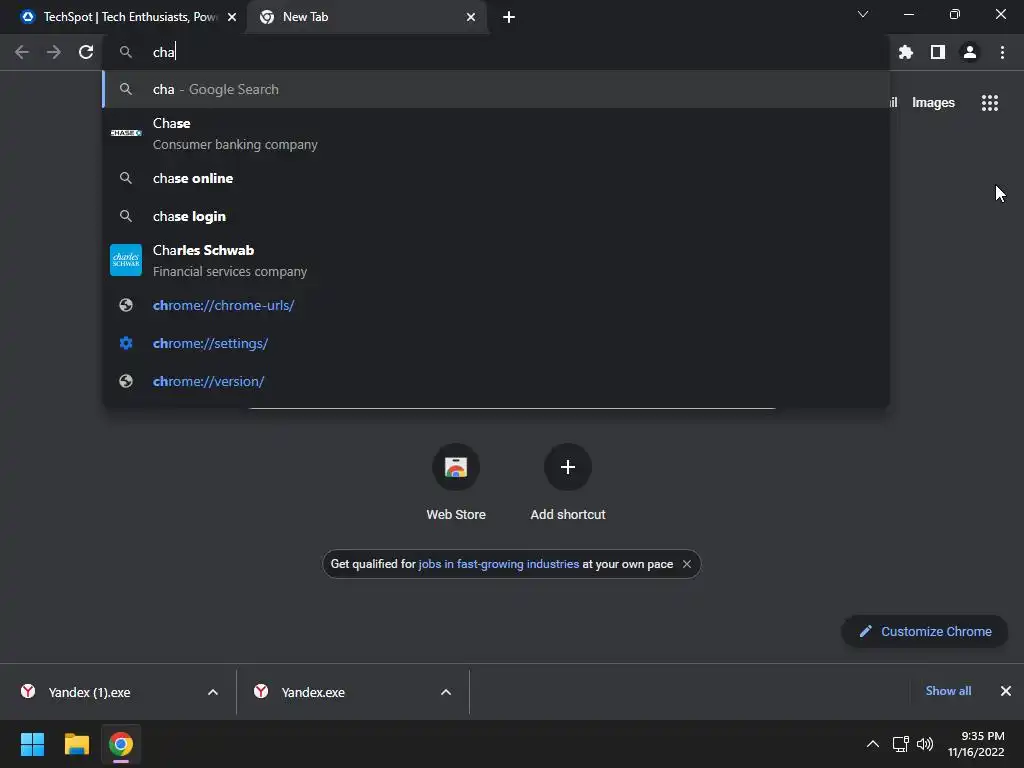Dismiss the jobs promo message
Viewport: 1024px width, 768px height.
[x=686, y=564]
